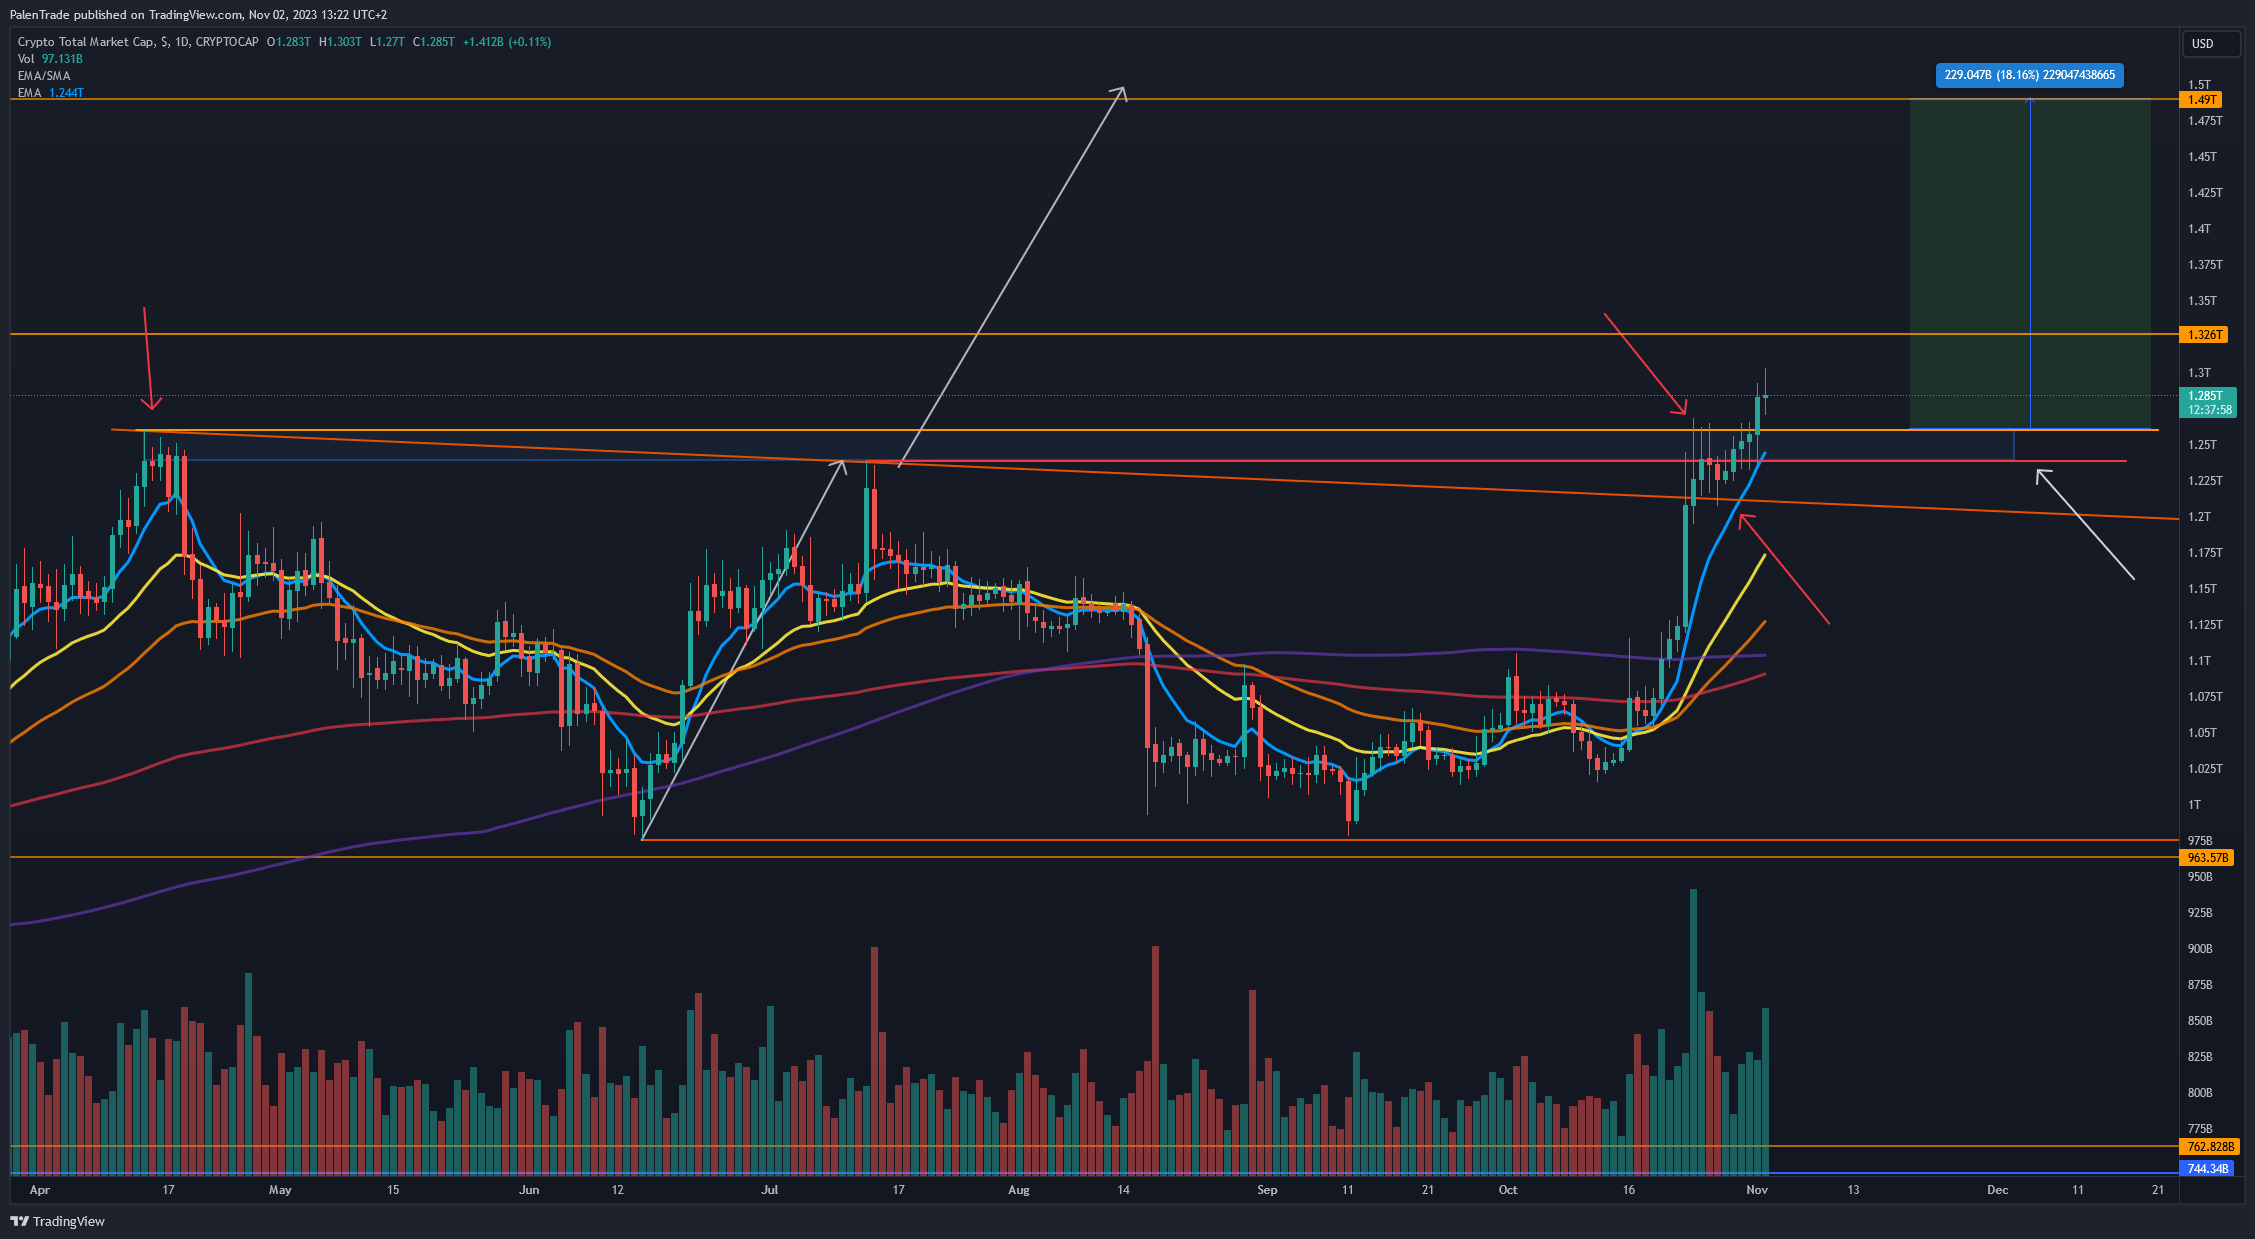
Task: Click the 875B price axis label
Action: click(2200, 985)
